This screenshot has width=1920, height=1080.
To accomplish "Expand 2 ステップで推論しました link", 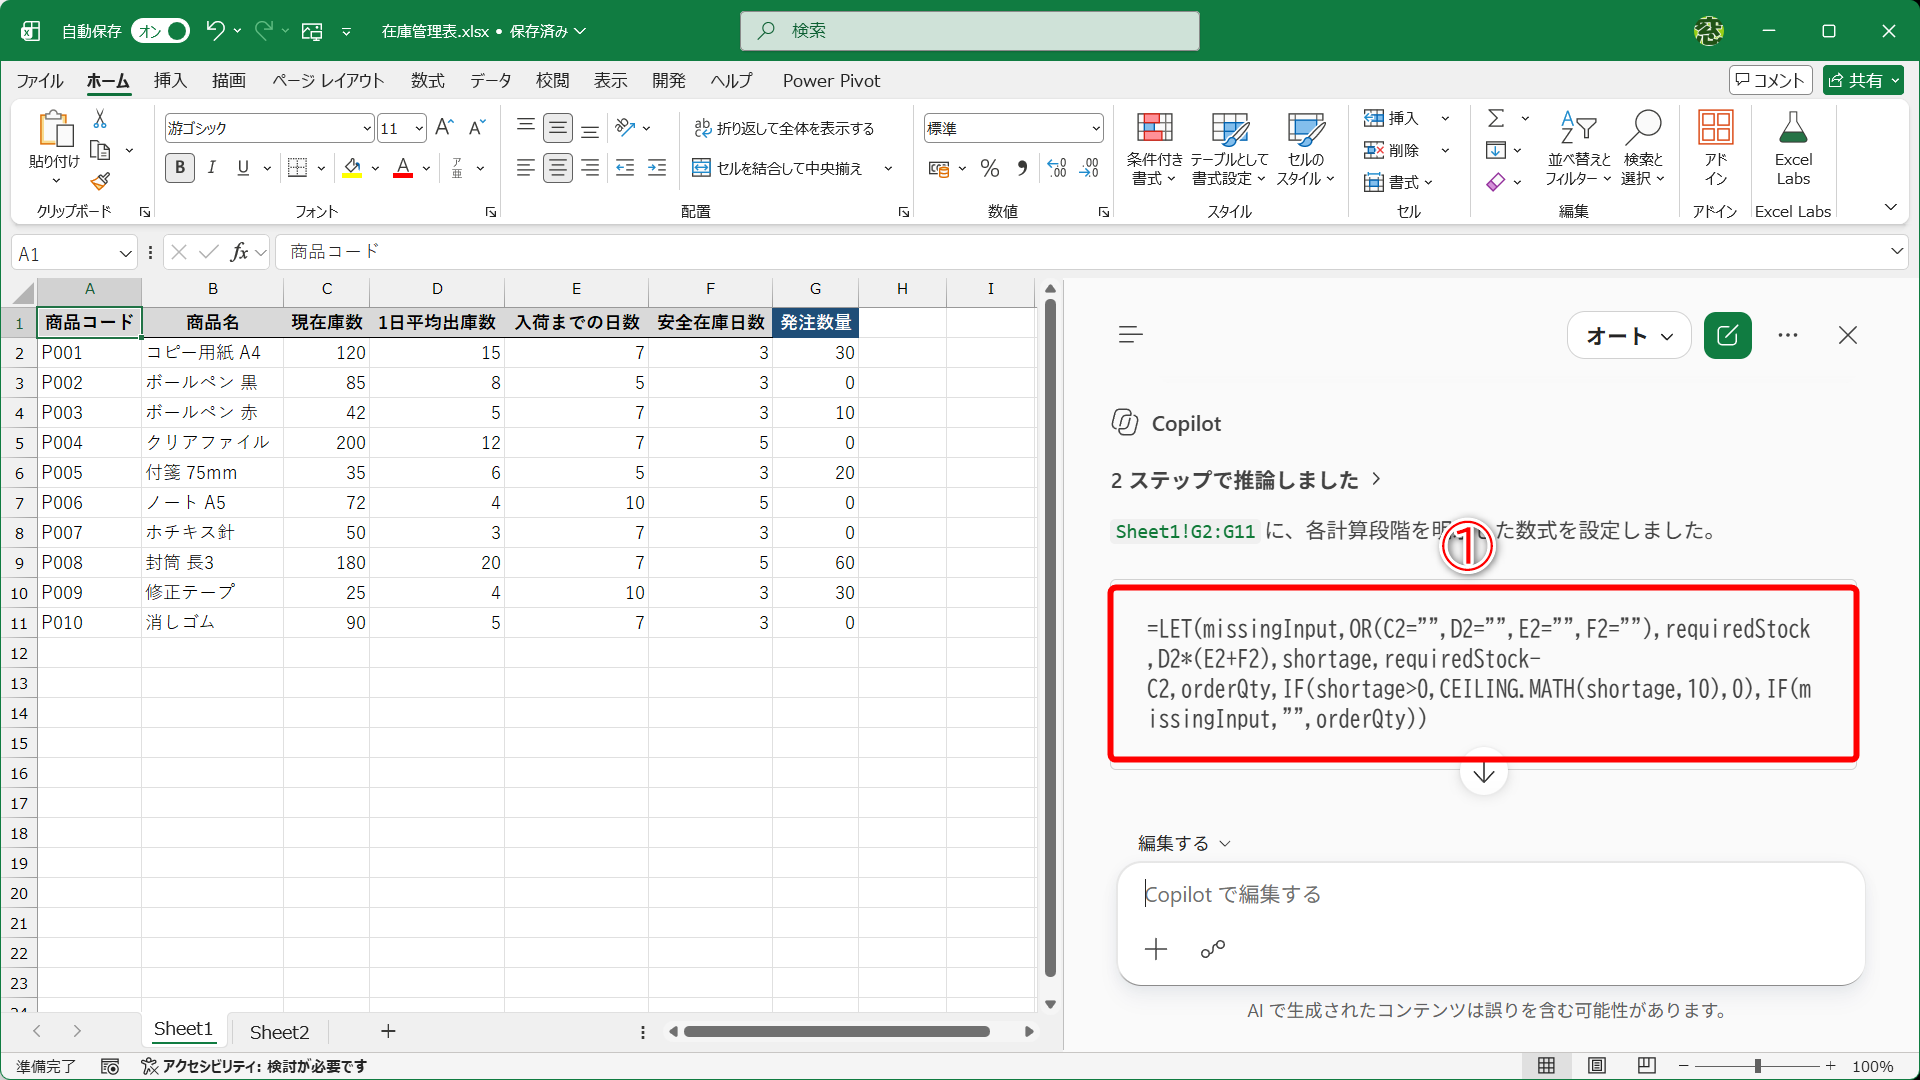I will pos(1246,480).
